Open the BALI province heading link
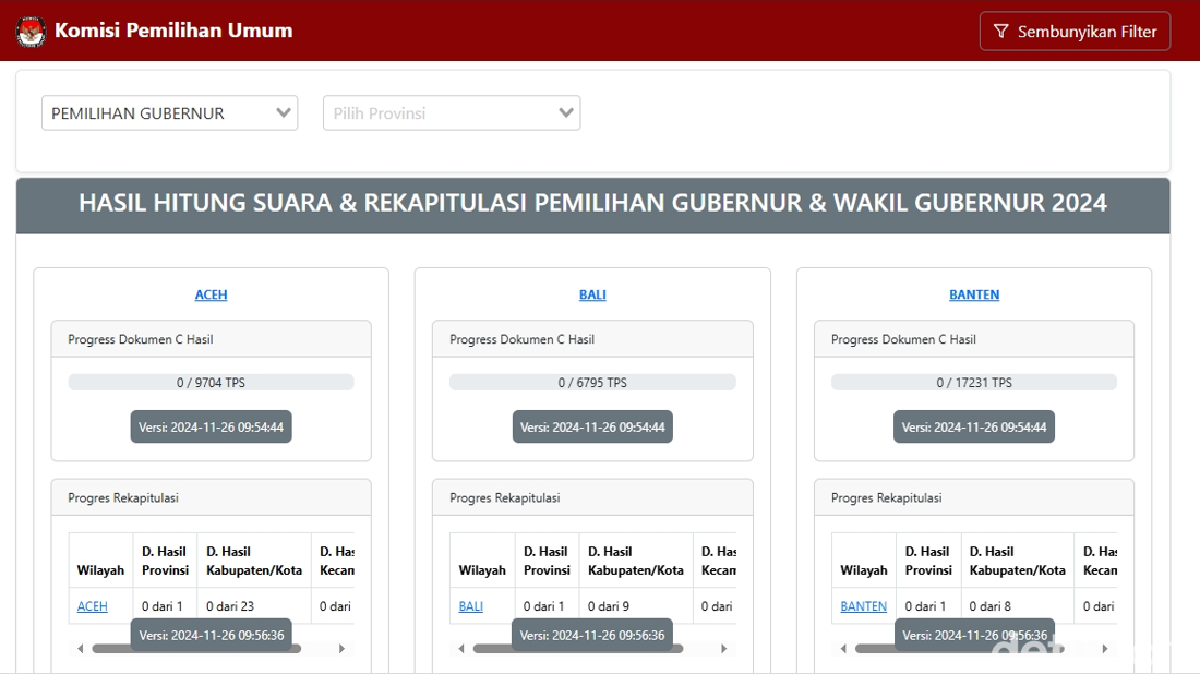 [x=592, y=295]
